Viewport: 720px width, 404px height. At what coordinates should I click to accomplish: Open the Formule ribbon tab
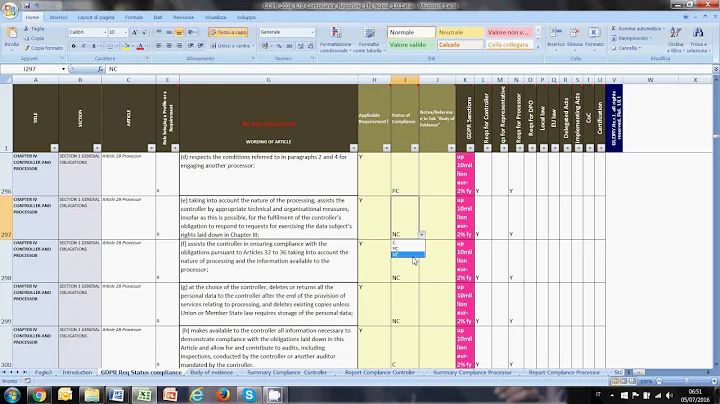click(x=134, y=17)
